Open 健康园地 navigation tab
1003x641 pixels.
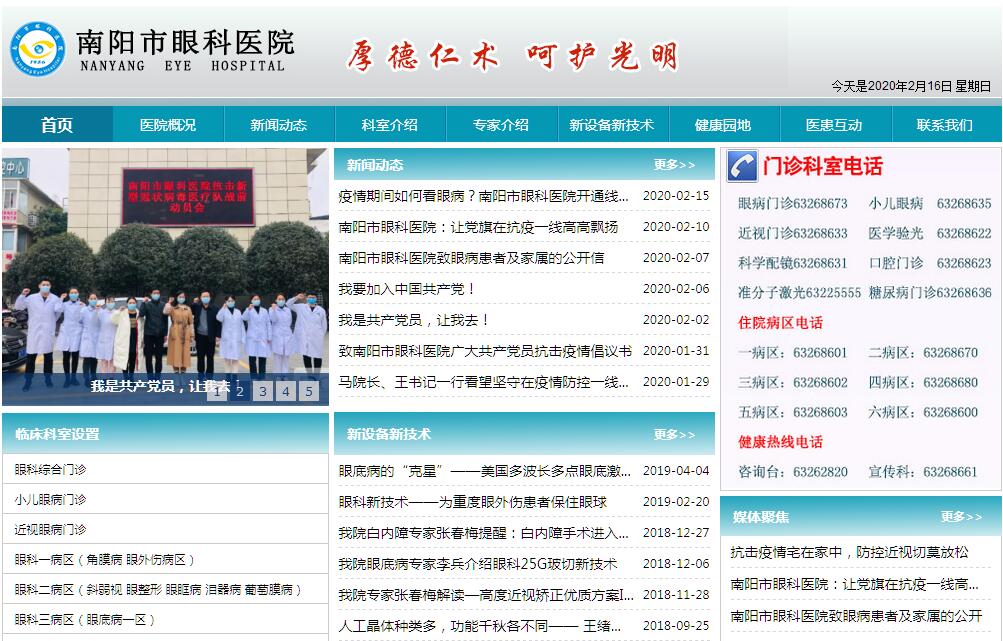click(722, 125)
